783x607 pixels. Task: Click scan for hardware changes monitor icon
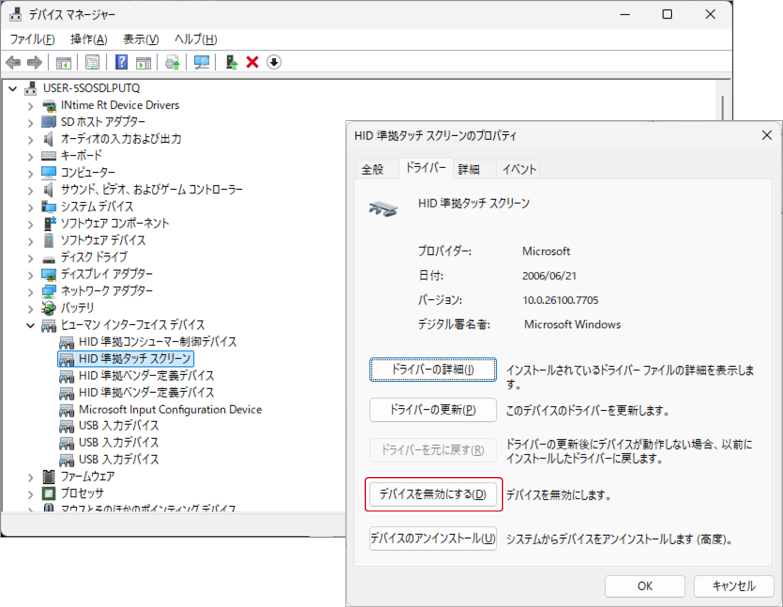(x=201, y=62)
